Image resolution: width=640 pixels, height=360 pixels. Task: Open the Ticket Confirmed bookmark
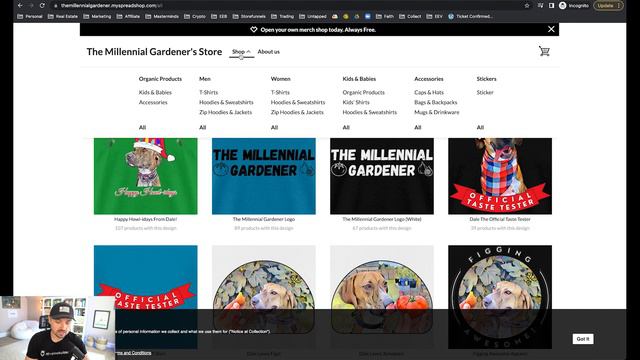[470, 16]
